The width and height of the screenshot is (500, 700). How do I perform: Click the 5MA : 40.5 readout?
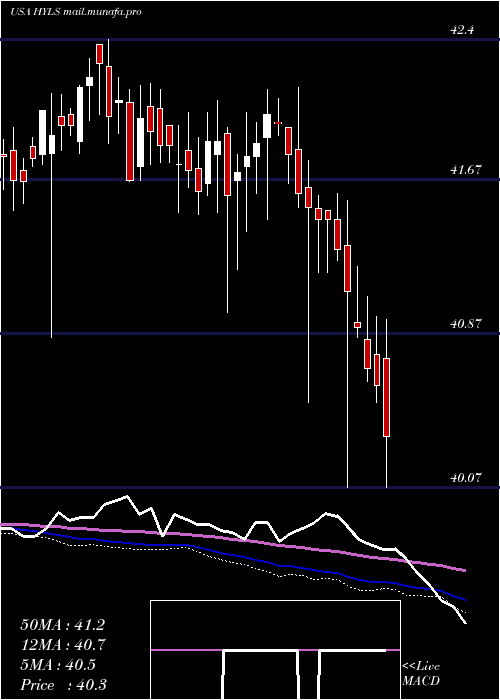tap(58, 665)
